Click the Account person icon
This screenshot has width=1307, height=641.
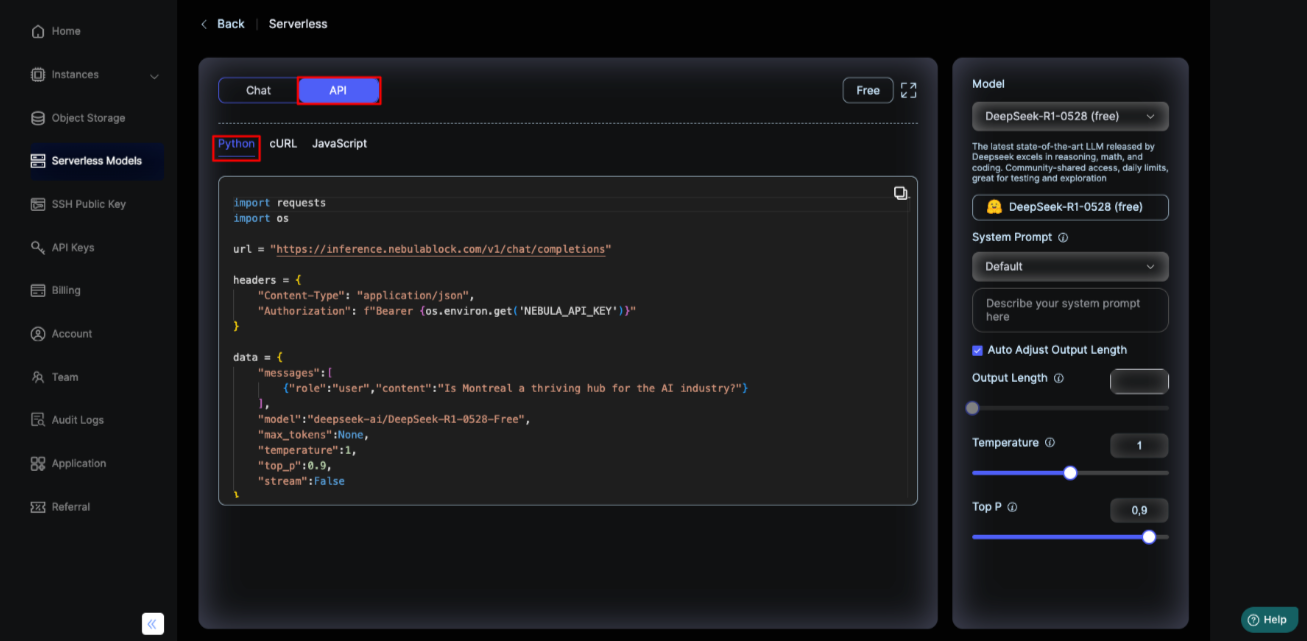[x=38, y=334]
